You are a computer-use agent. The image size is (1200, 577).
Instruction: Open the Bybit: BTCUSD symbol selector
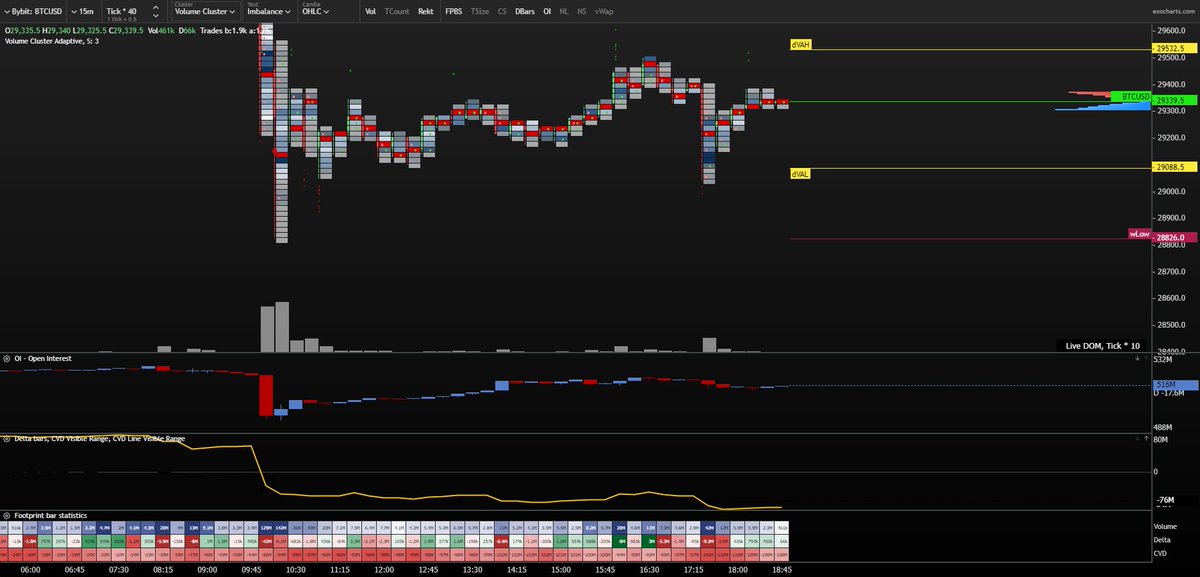(x=33, y=10)
